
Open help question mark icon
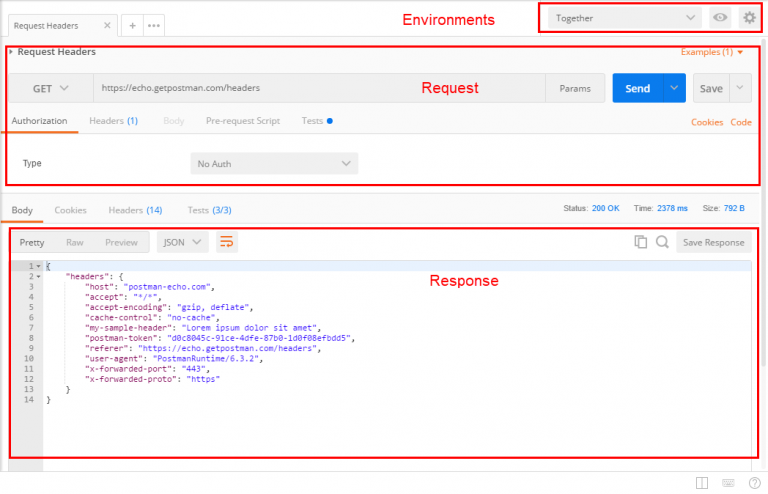pos(754,483)
